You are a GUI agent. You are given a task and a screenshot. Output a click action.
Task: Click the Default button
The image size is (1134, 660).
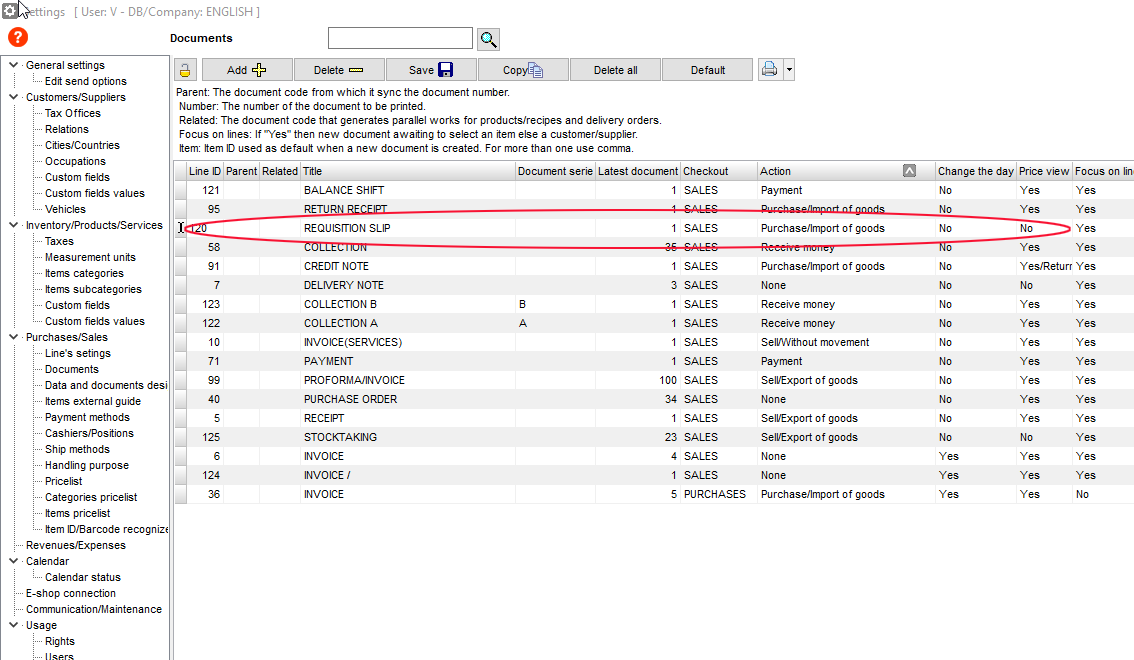[x=707, y=70]
